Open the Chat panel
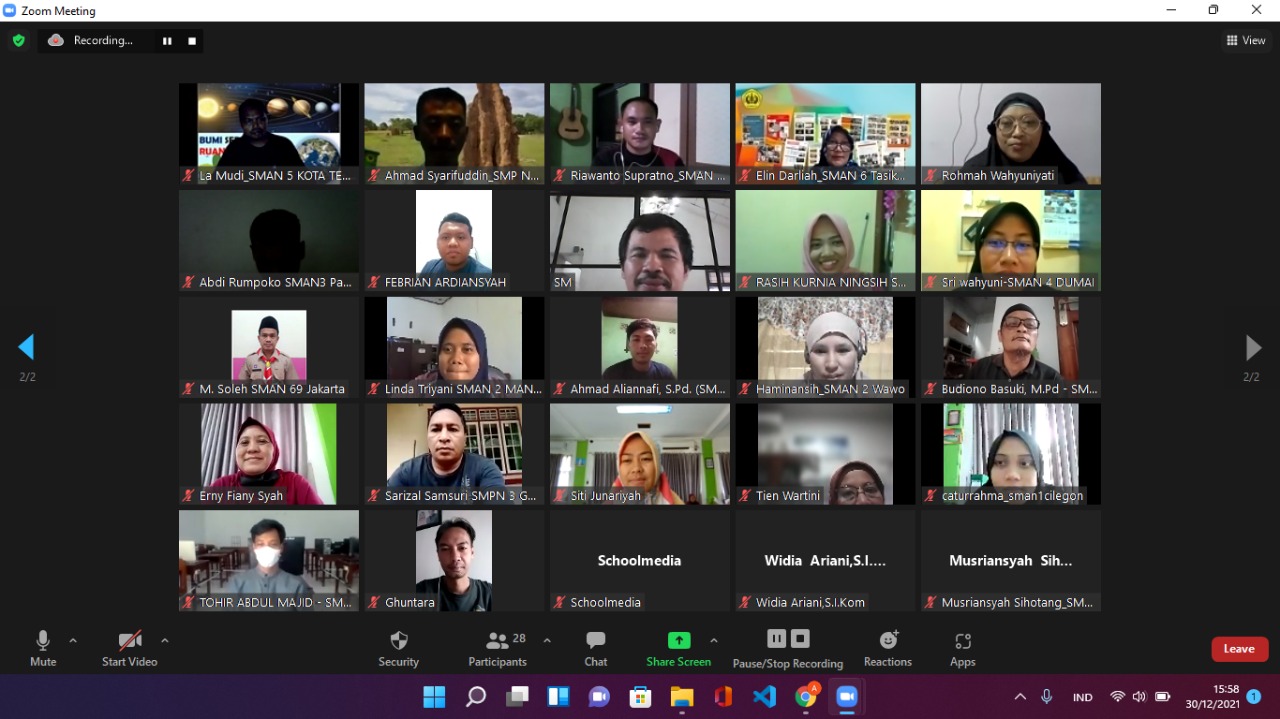Image resolution: width=1280 pixels, height=719 pixels. click(x=596, y=648)
